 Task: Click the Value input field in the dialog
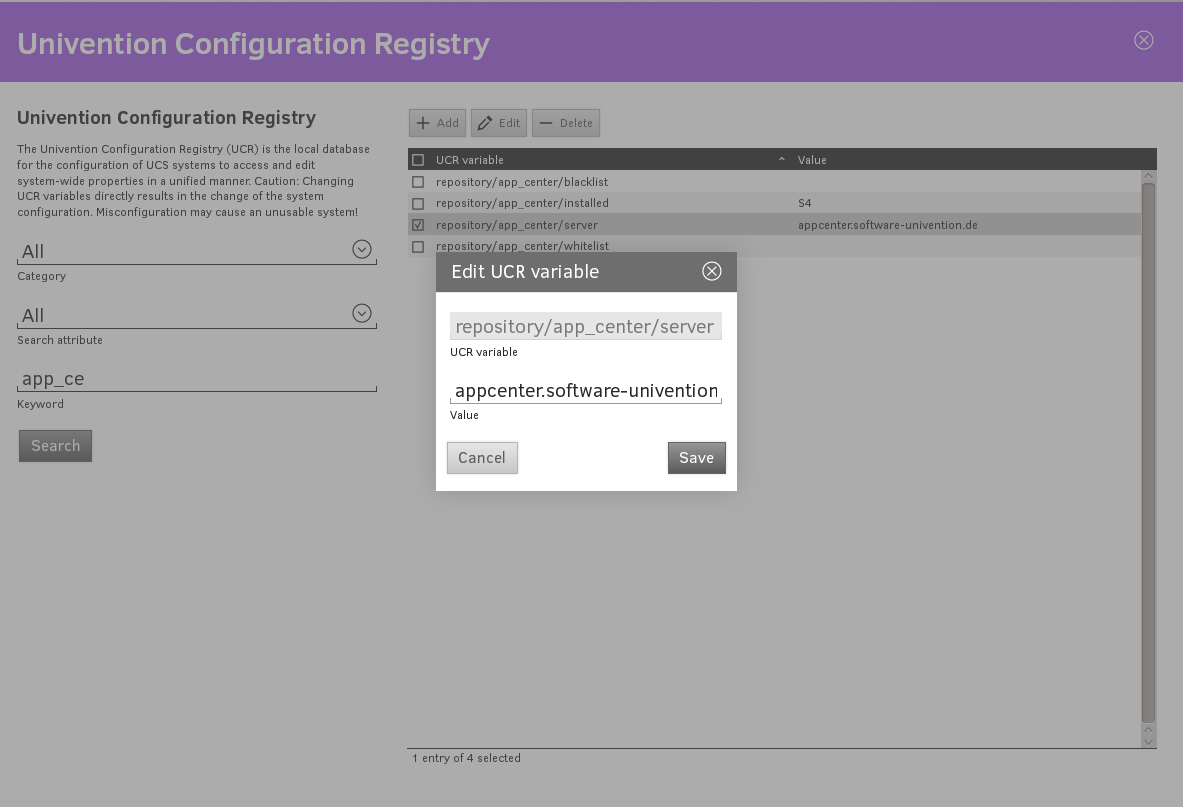pos(585,390)
